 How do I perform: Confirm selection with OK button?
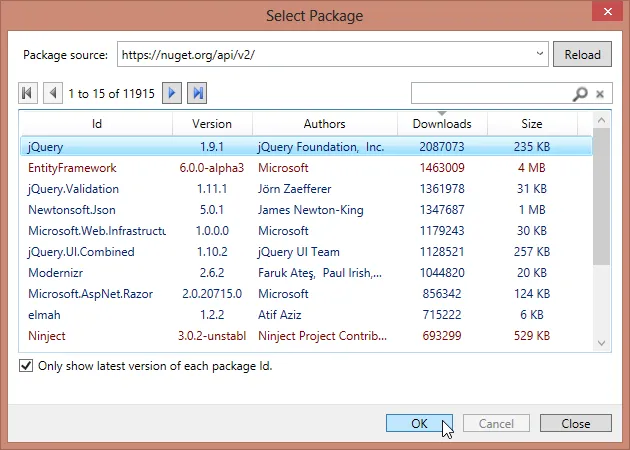coord(419,423)
